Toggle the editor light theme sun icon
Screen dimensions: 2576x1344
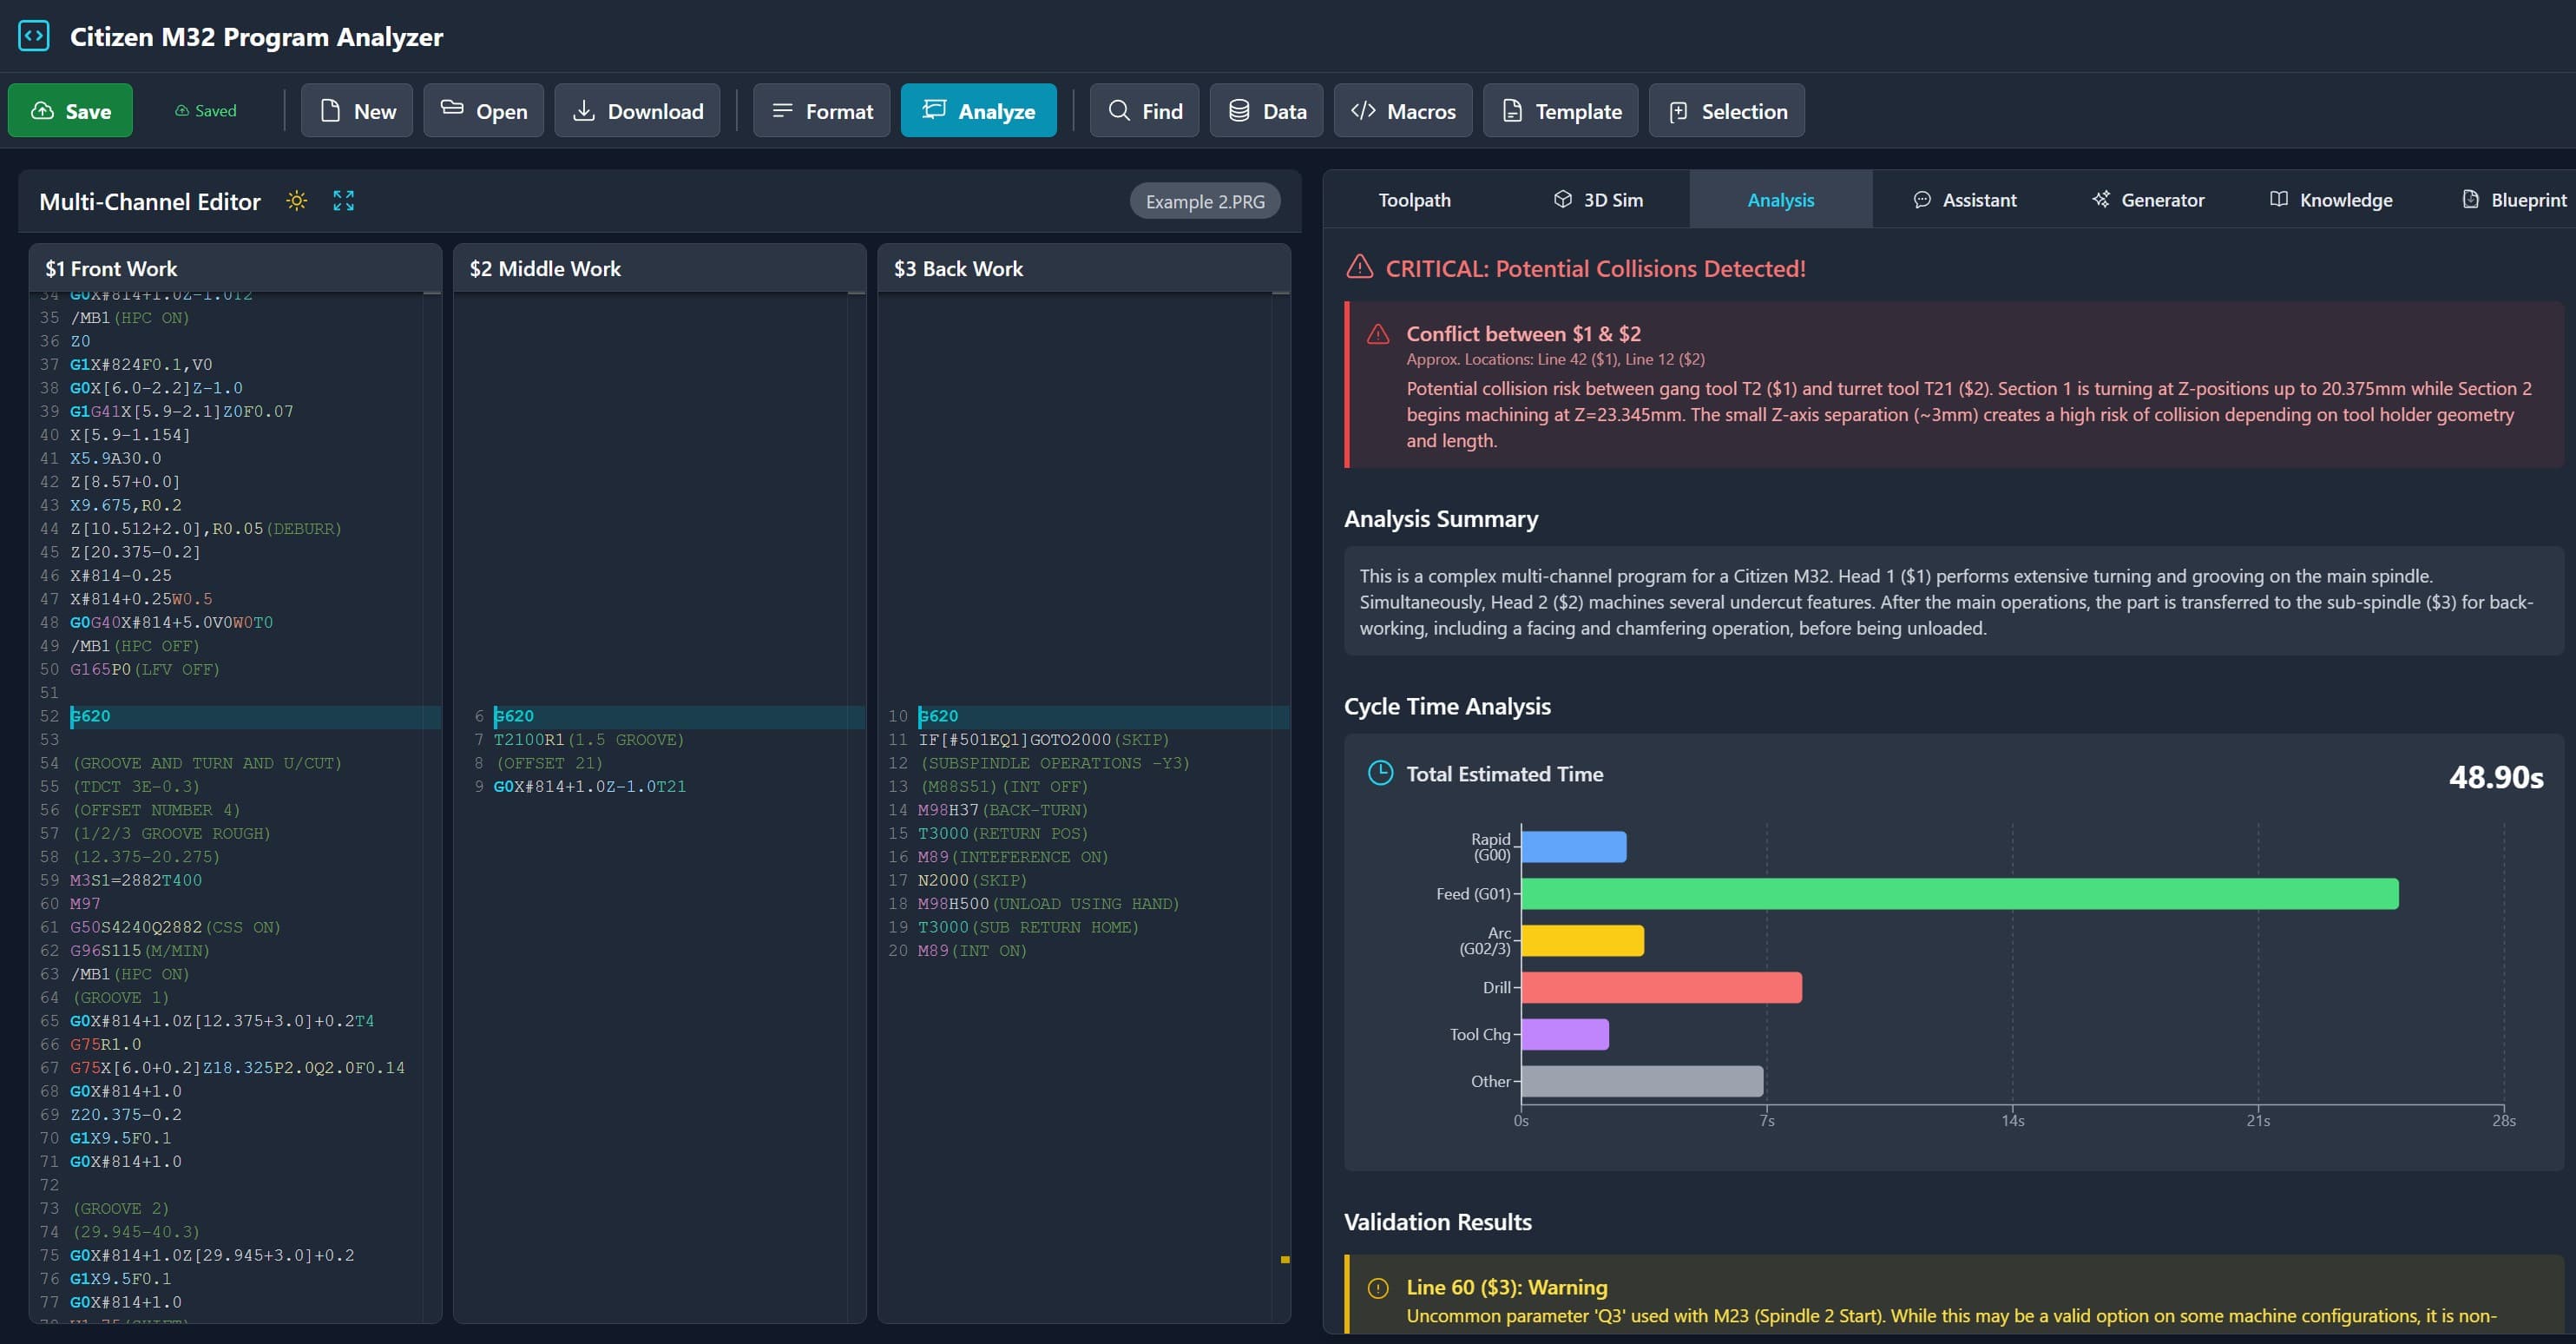pos(296,201)
